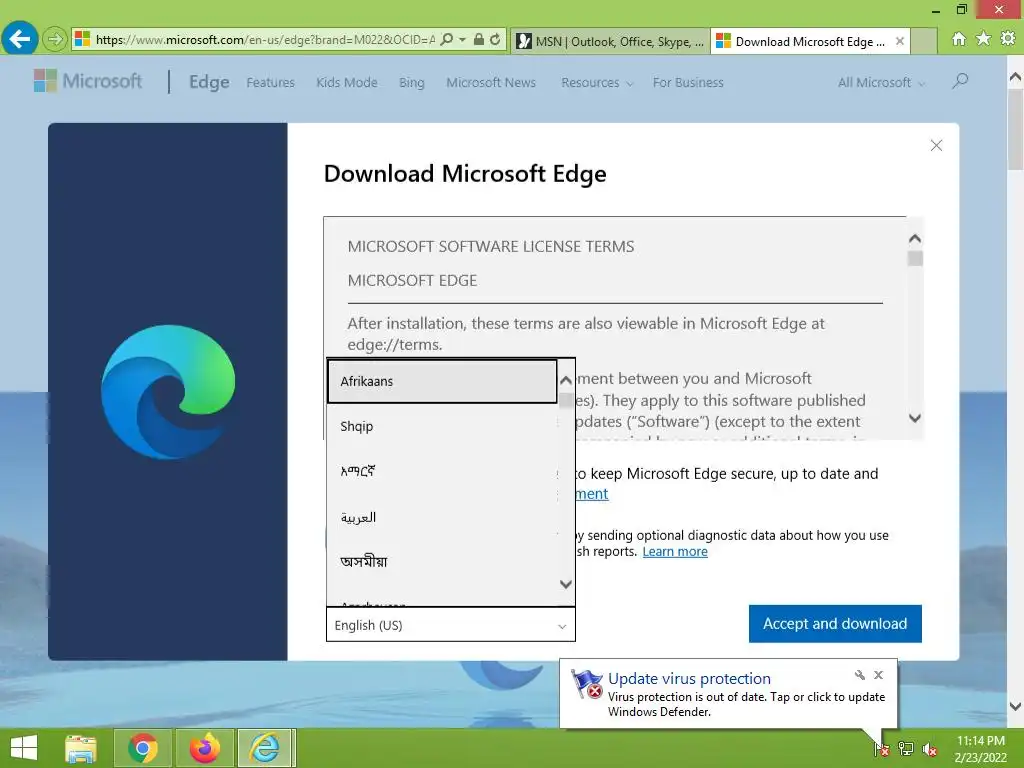Screen dimensions: 1024x768
Task: Open the address bar autocomplete dropdown arrow
Action: (462, 39)
